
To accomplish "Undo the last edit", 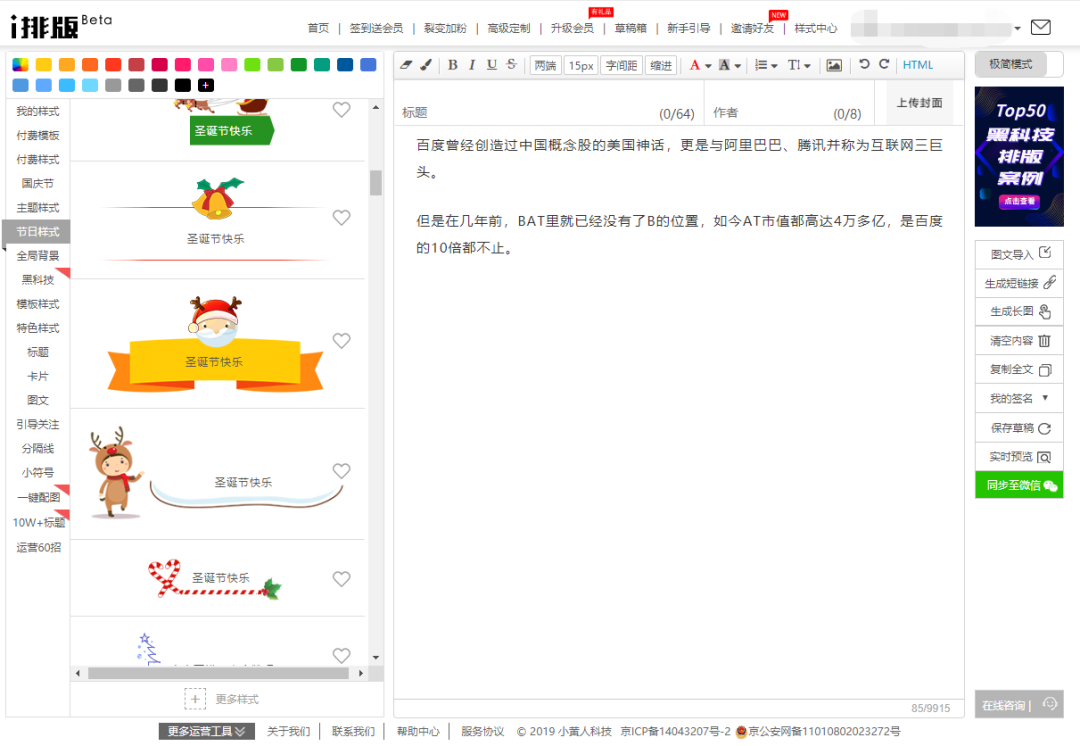I will (865, 65).
